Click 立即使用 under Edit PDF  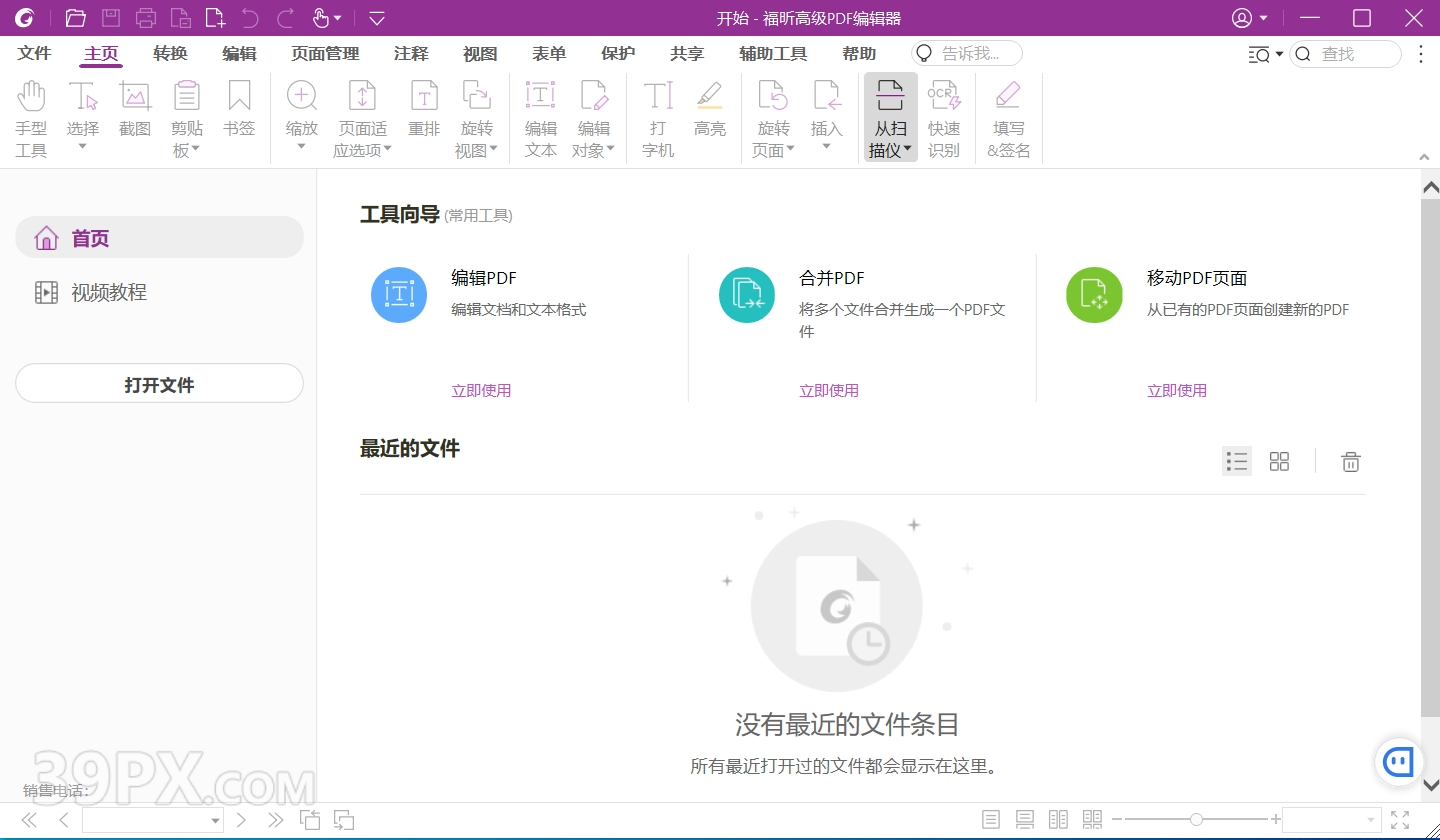click(x=481, y=391)
